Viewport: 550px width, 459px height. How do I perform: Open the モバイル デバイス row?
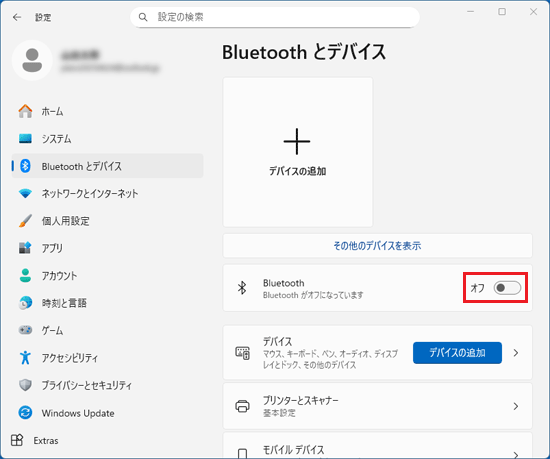click(x=377, y=446)
